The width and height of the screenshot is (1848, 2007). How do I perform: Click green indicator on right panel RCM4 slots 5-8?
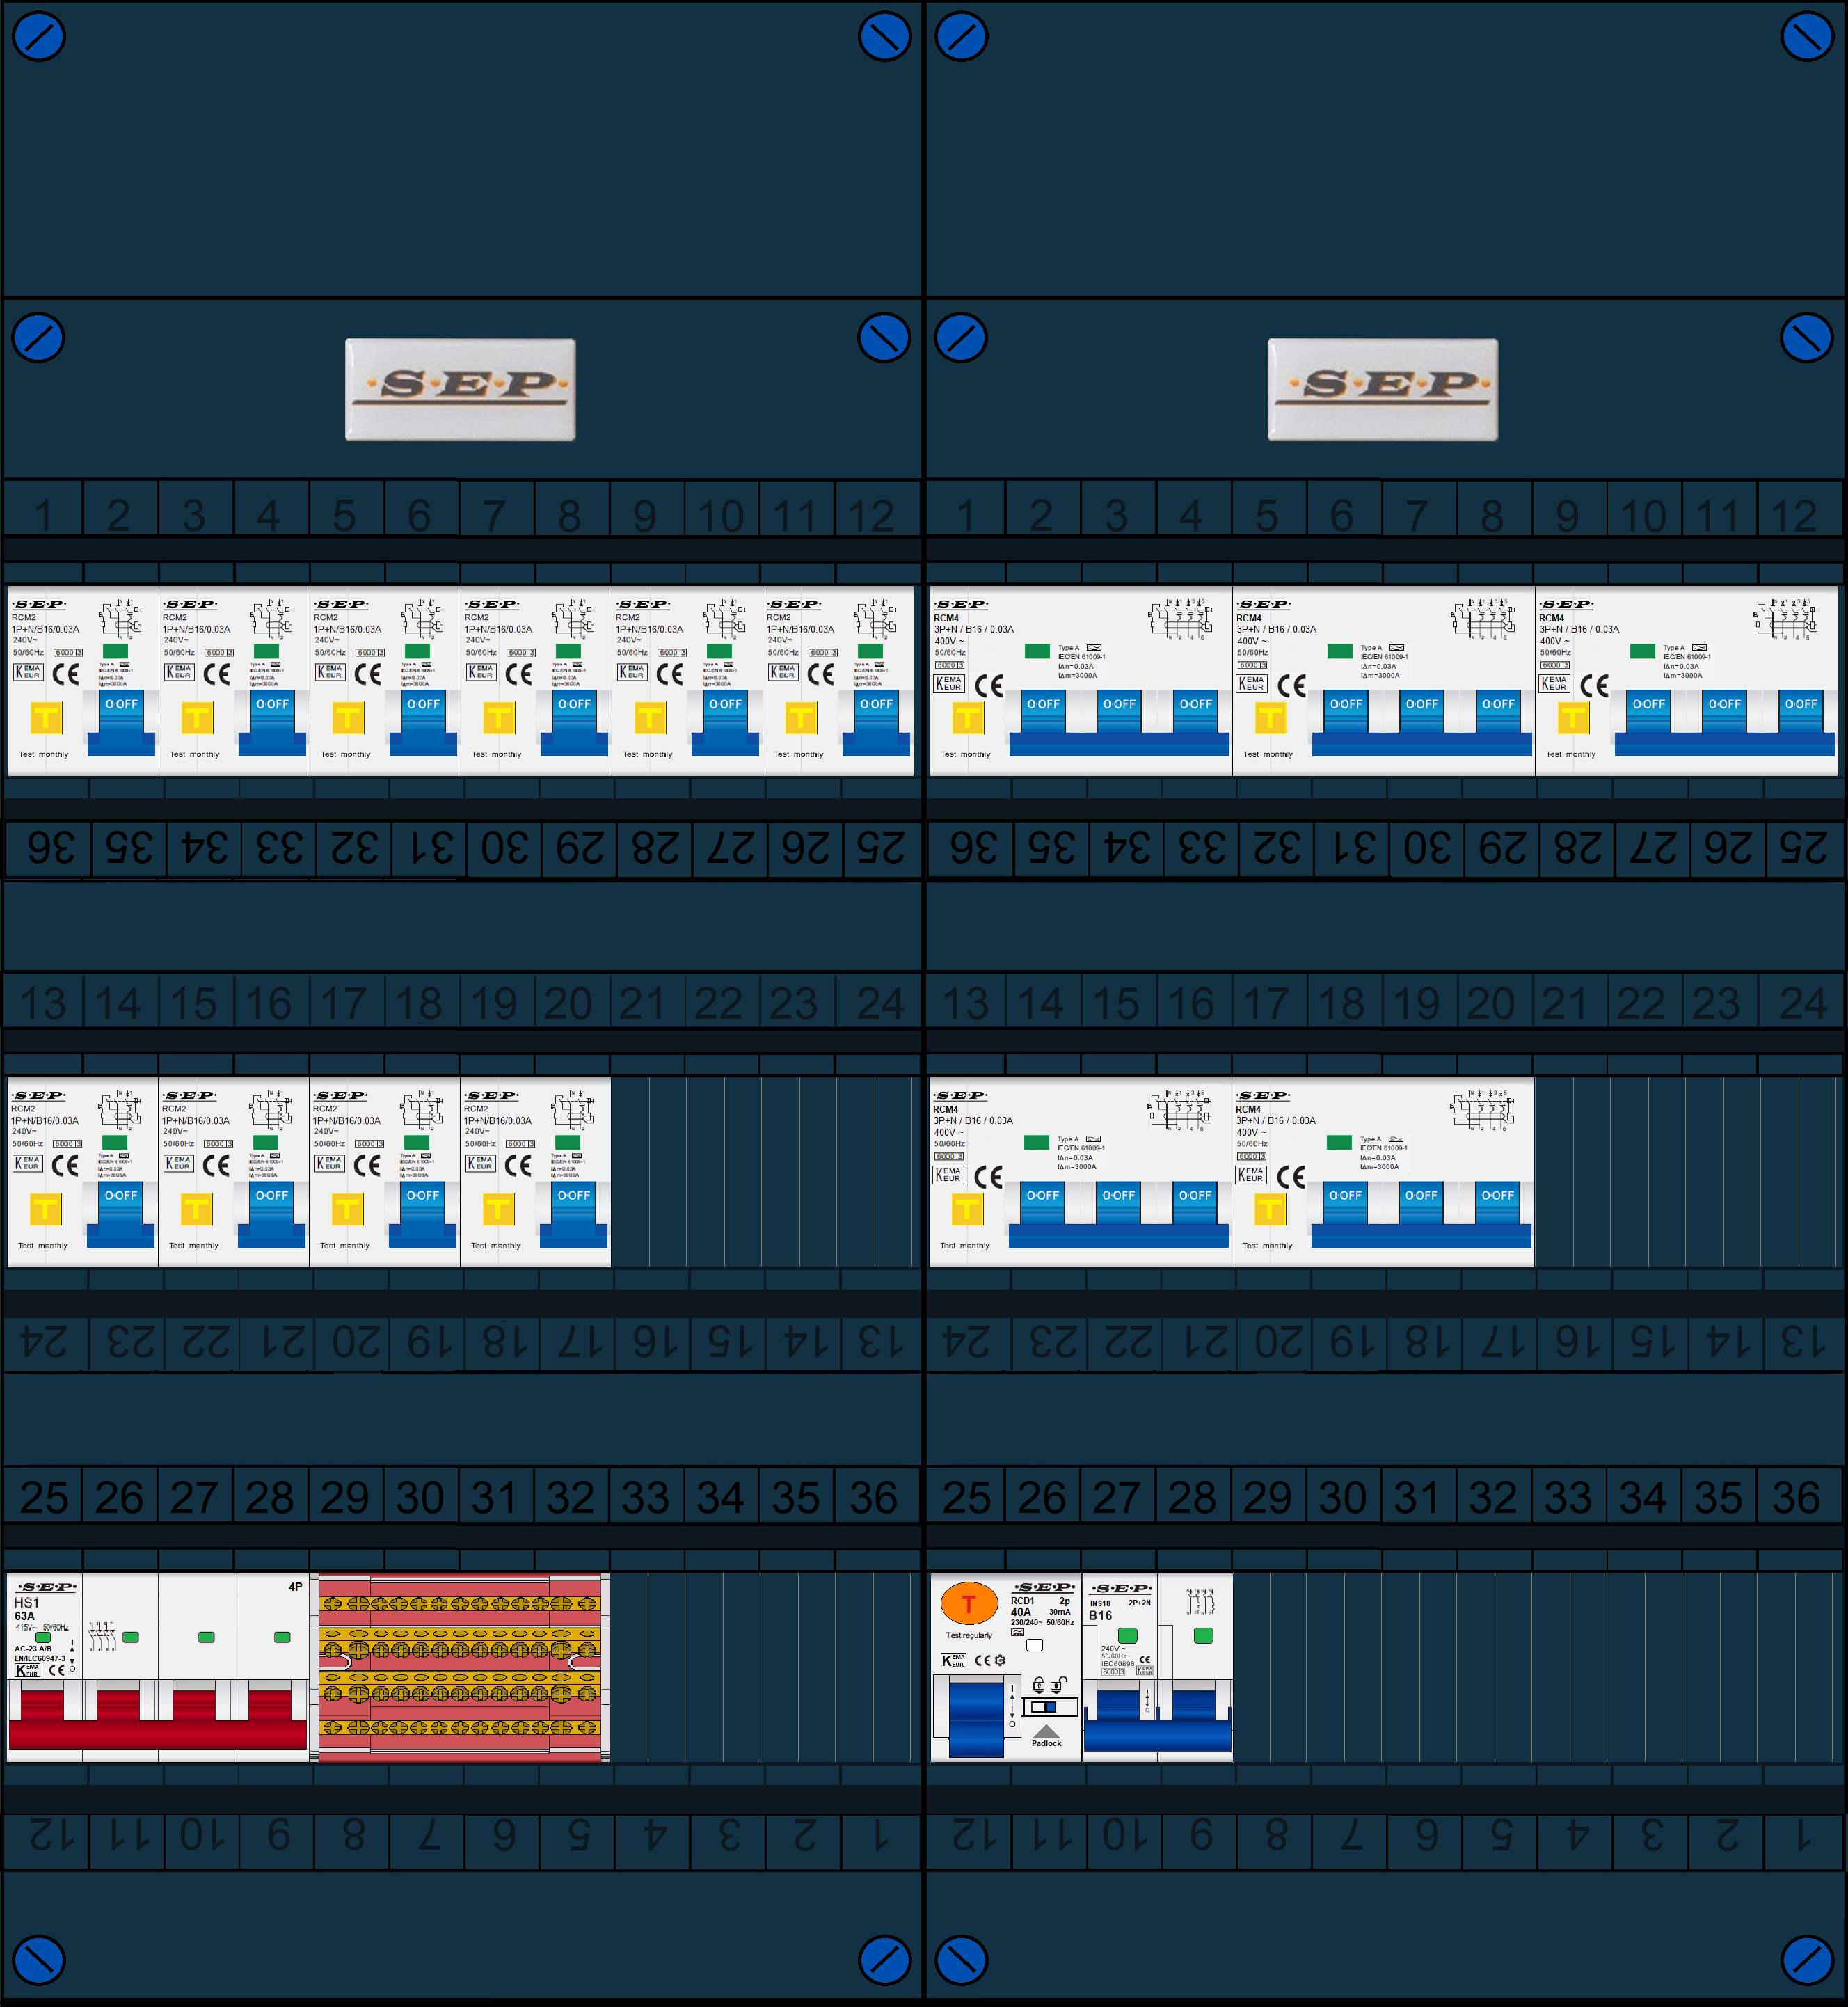tap(1339, 651)
